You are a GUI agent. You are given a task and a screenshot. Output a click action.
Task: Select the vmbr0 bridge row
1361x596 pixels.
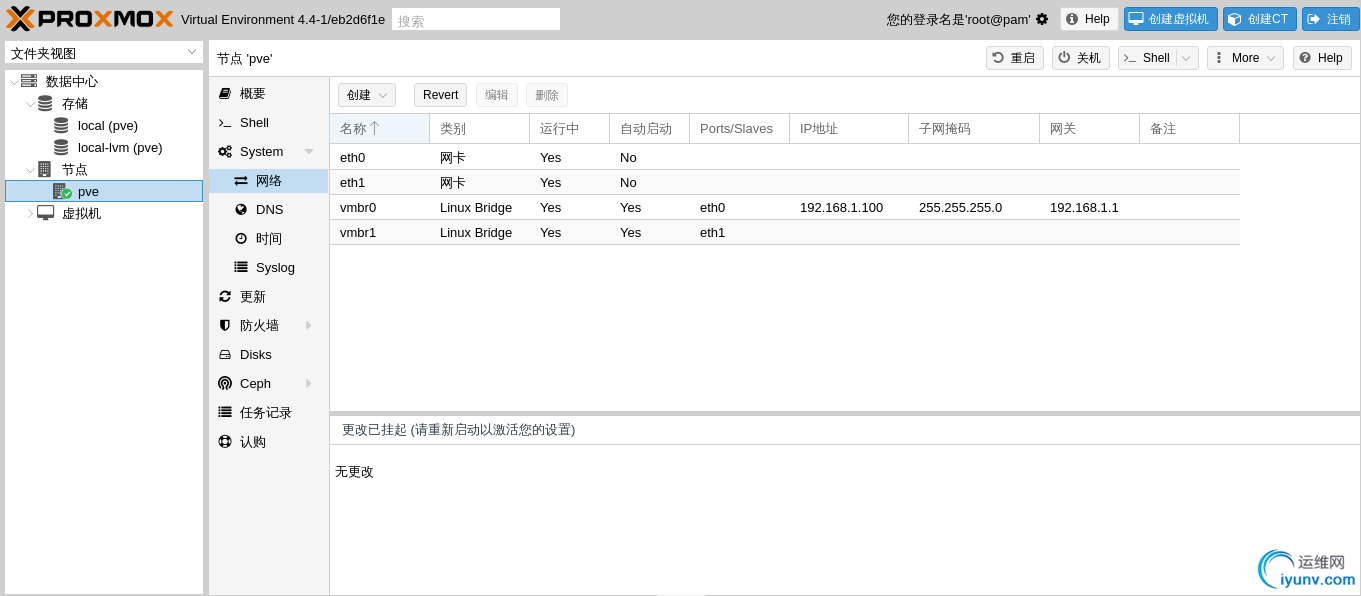point(785,207)
